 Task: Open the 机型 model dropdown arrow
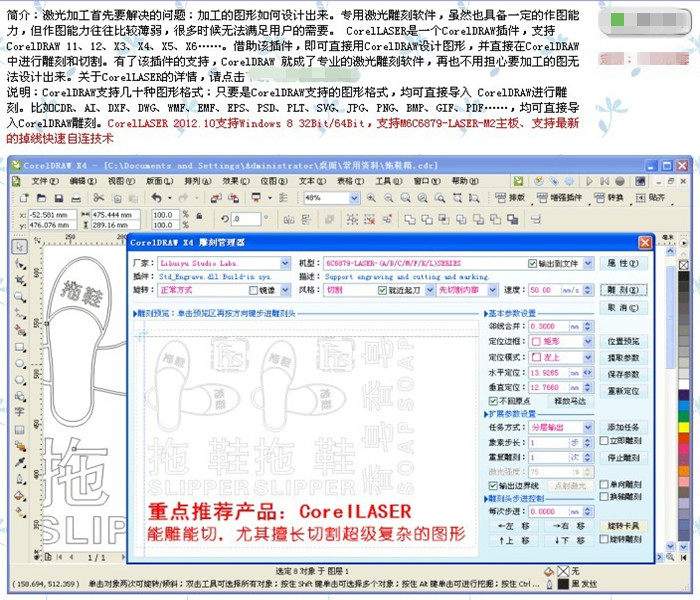(x=588, y=263)
